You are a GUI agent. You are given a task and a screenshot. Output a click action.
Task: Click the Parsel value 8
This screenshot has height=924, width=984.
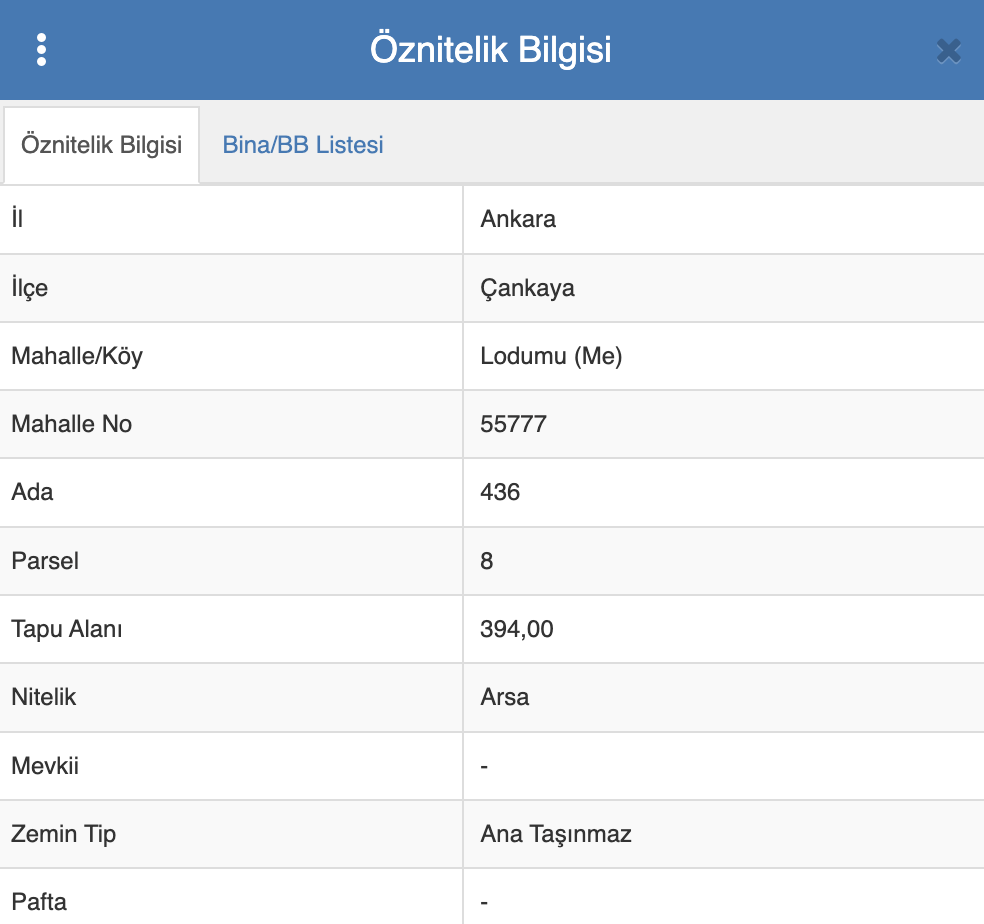487,561
